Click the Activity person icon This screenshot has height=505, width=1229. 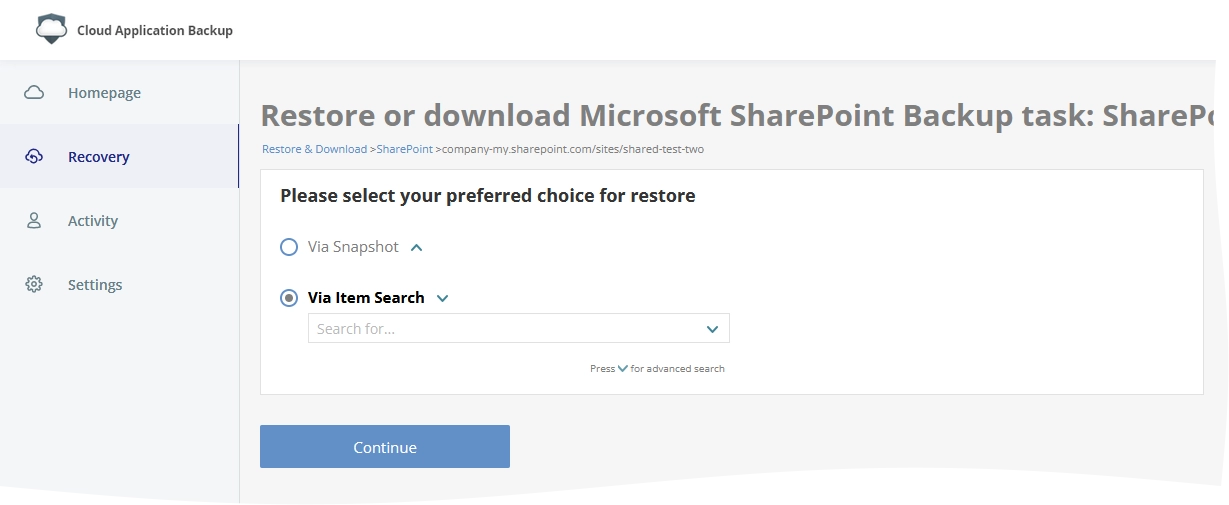point(34,221)
